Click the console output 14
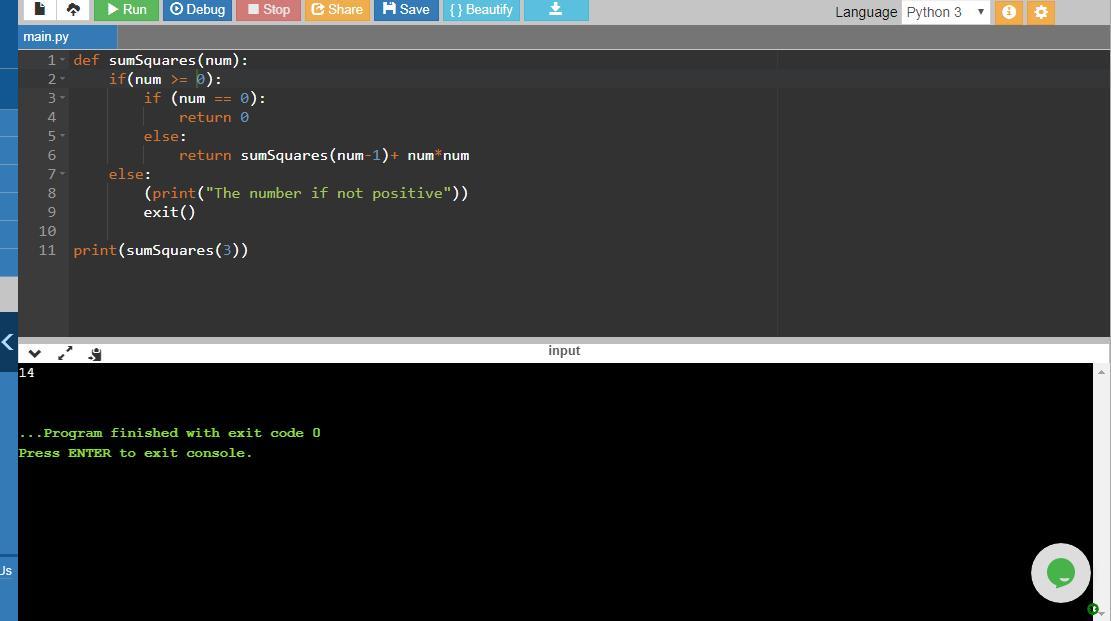The height and width of the screenshot is (621, 1111). (26, 373)
